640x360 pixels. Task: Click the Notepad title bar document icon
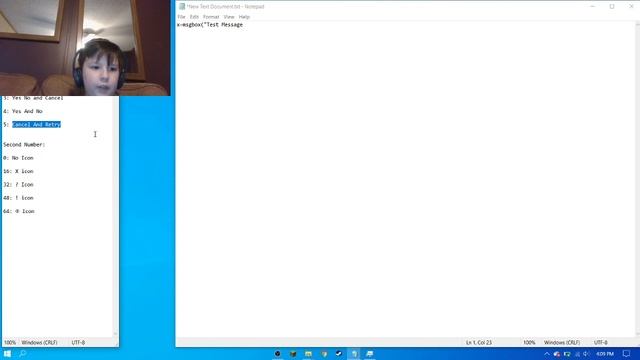click(x=182, y=7)
